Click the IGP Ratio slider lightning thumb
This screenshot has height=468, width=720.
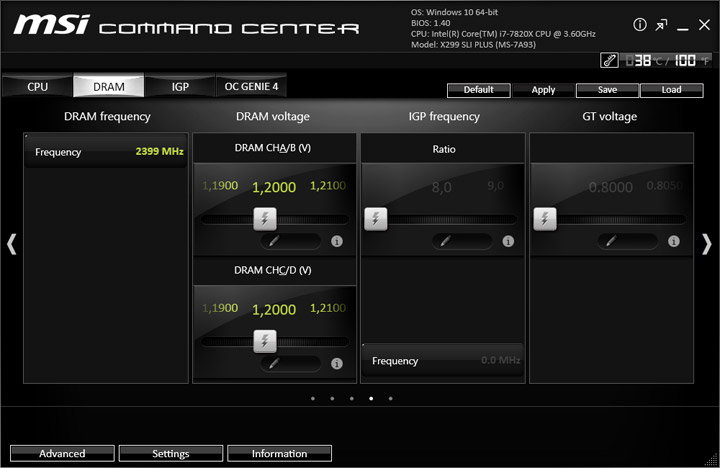pos(376,219)
